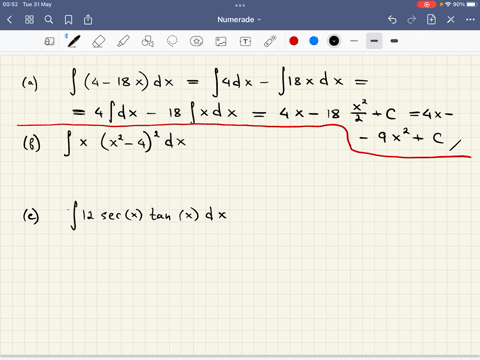Close the editing toolbar with X
Image resolution: width=480 pixels, height=360 pixels.
[451, 20]
